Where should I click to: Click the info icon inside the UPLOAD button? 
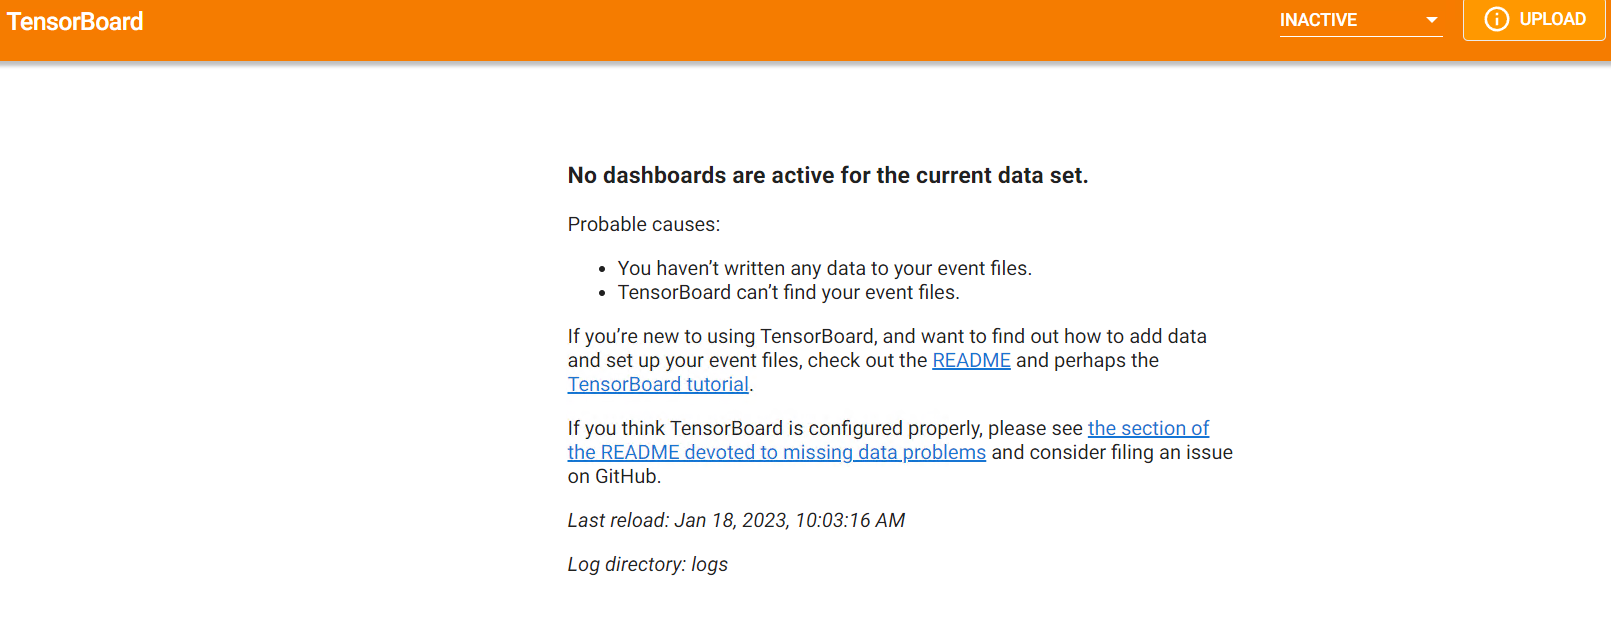1496,19
